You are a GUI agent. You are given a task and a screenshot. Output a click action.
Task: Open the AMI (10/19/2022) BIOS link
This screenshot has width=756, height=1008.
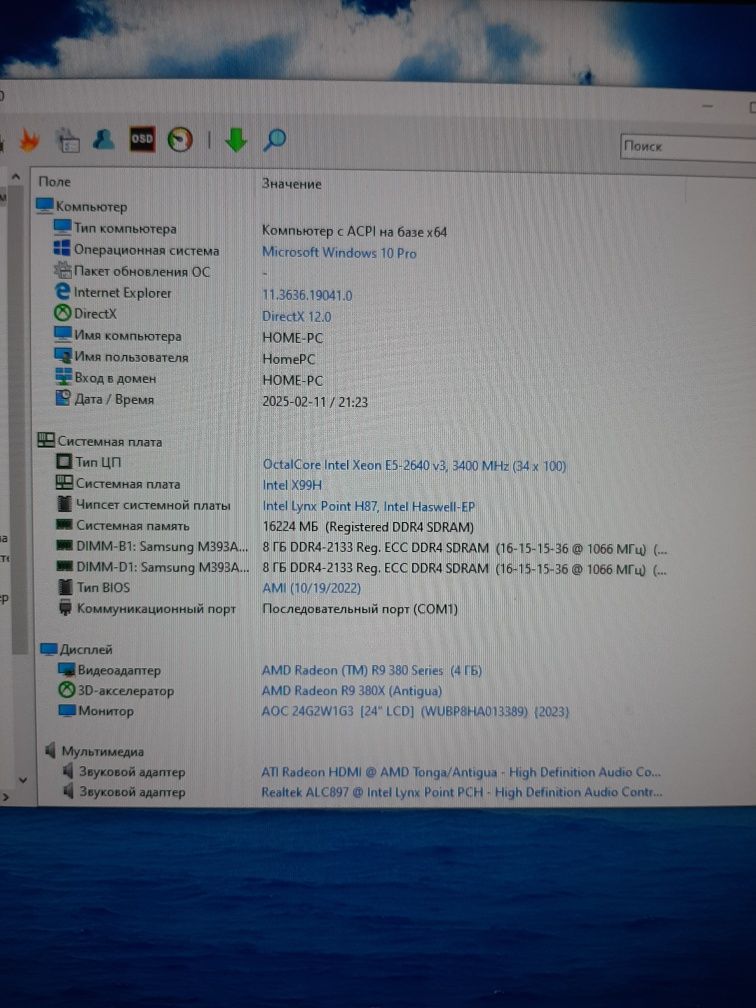[x=311, y=588]
